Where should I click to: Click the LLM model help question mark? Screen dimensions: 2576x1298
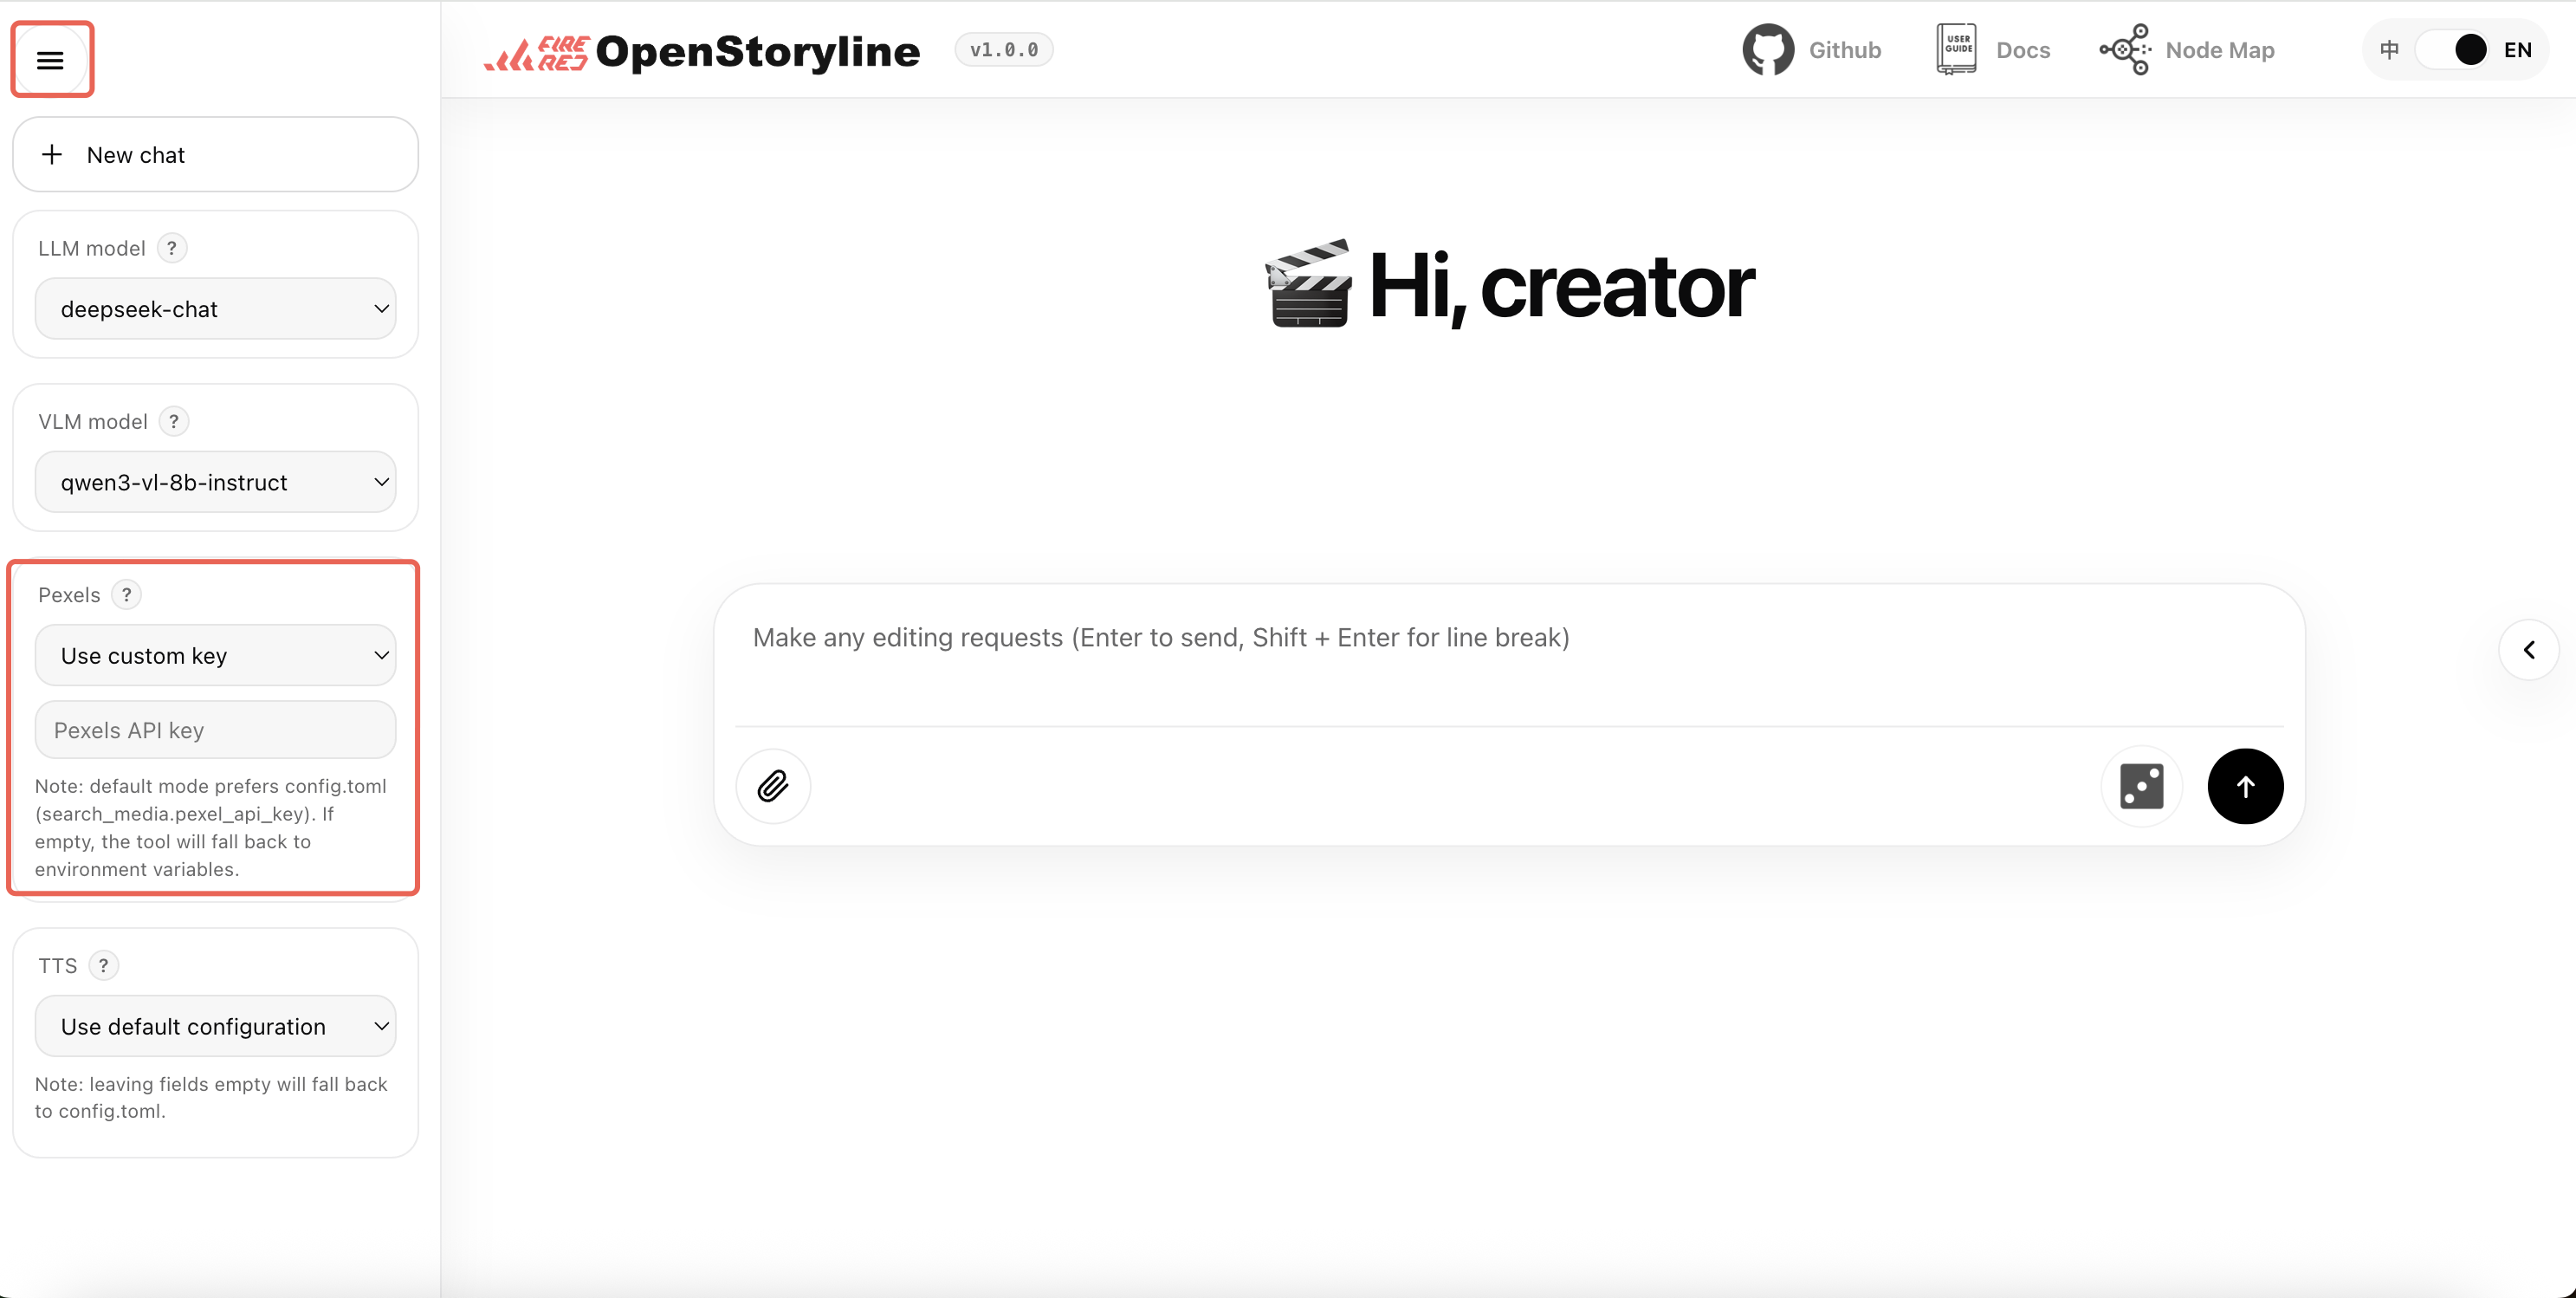pos(172,247)
